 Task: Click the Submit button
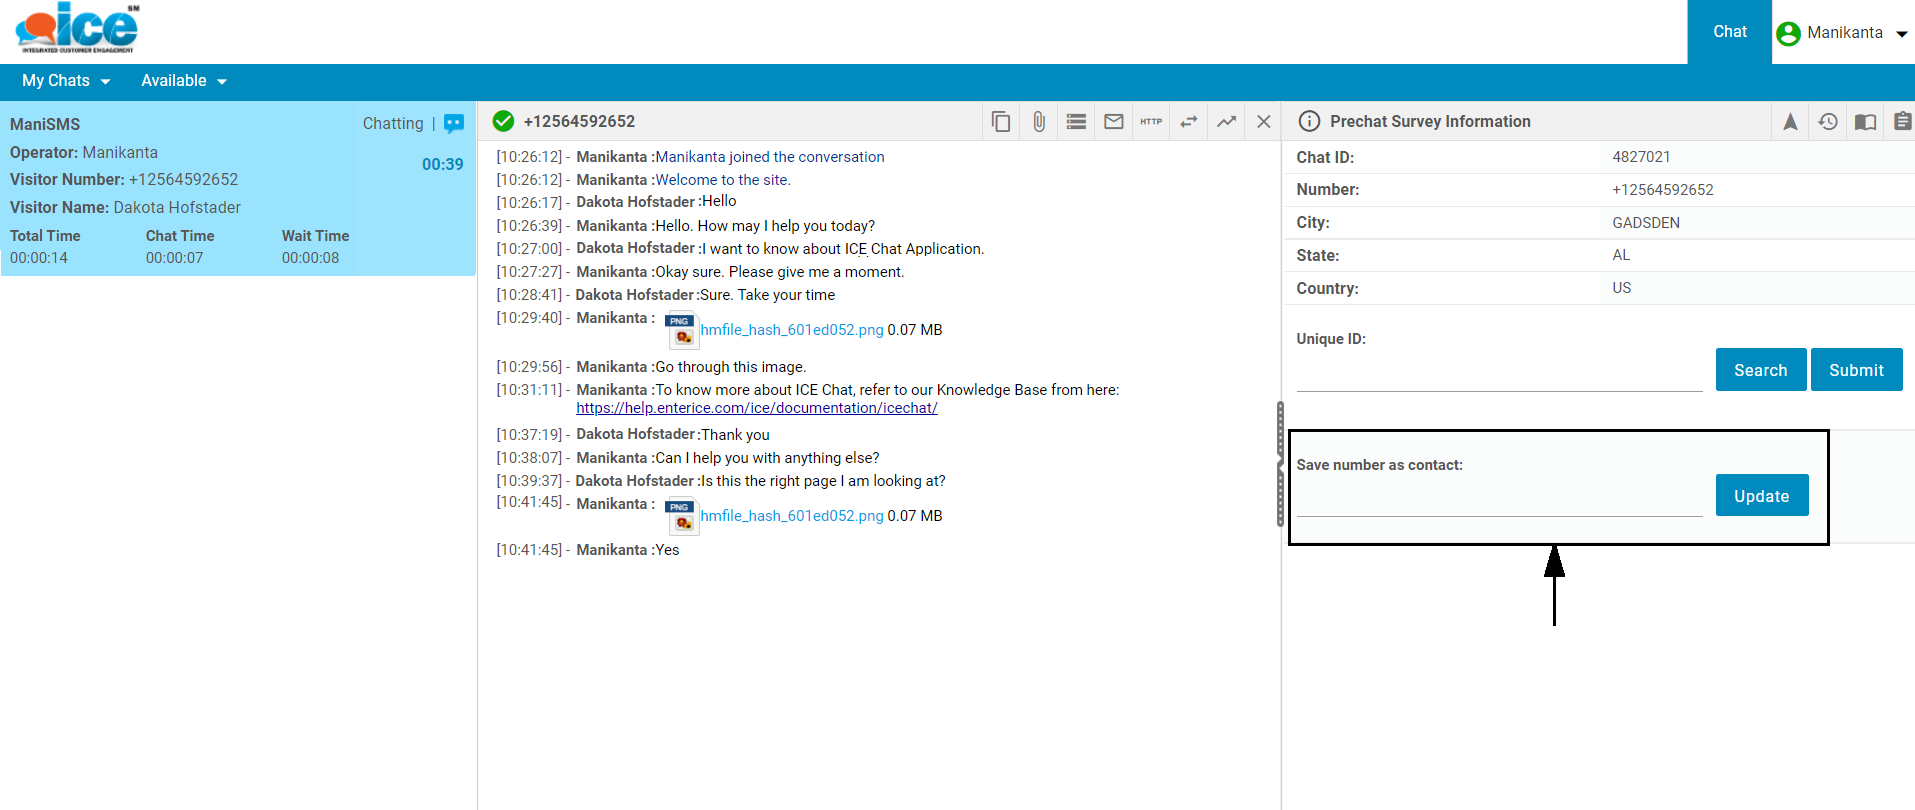pos(1856,370)
